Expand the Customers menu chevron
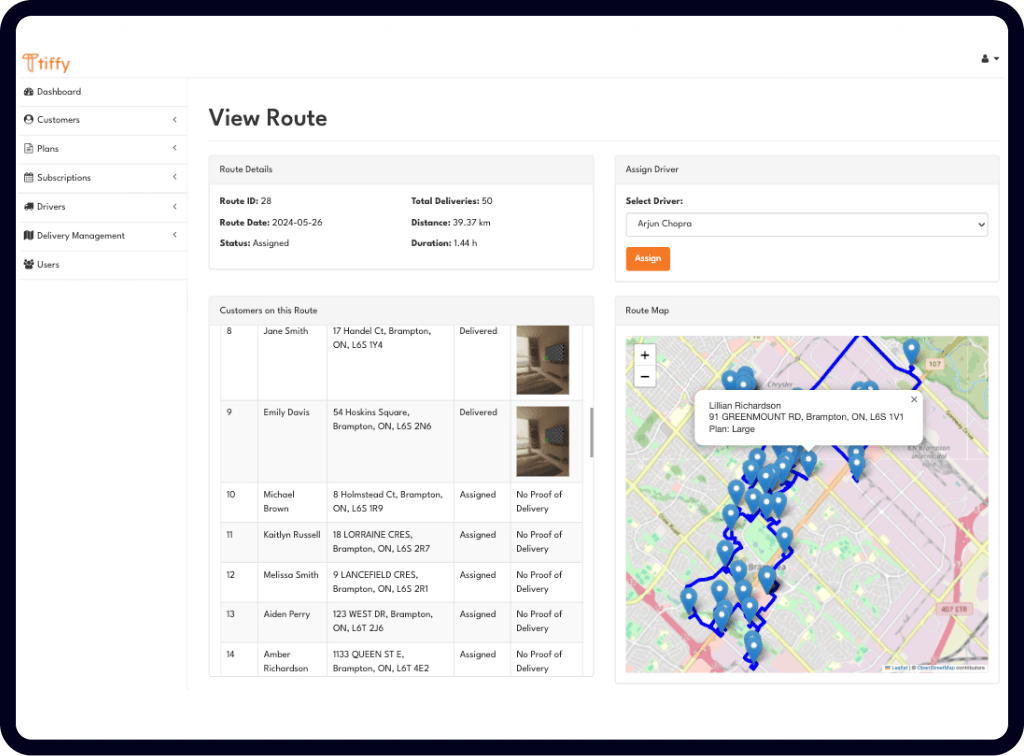The image size is (1024, 756). pyautogui.click(x=174, y=120)
